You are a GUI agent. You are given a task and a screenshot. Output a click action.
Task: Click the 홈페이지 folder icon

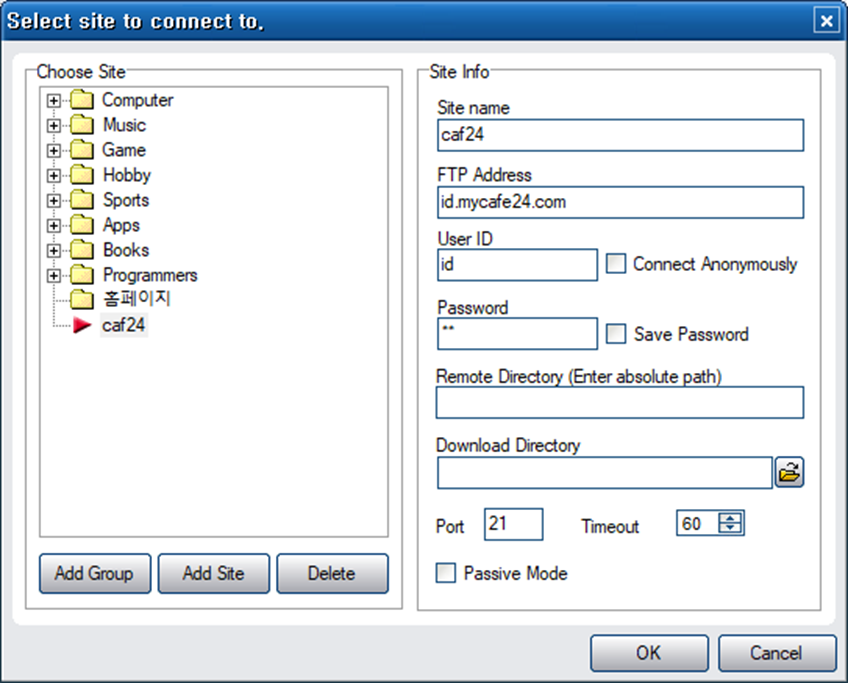82,299
